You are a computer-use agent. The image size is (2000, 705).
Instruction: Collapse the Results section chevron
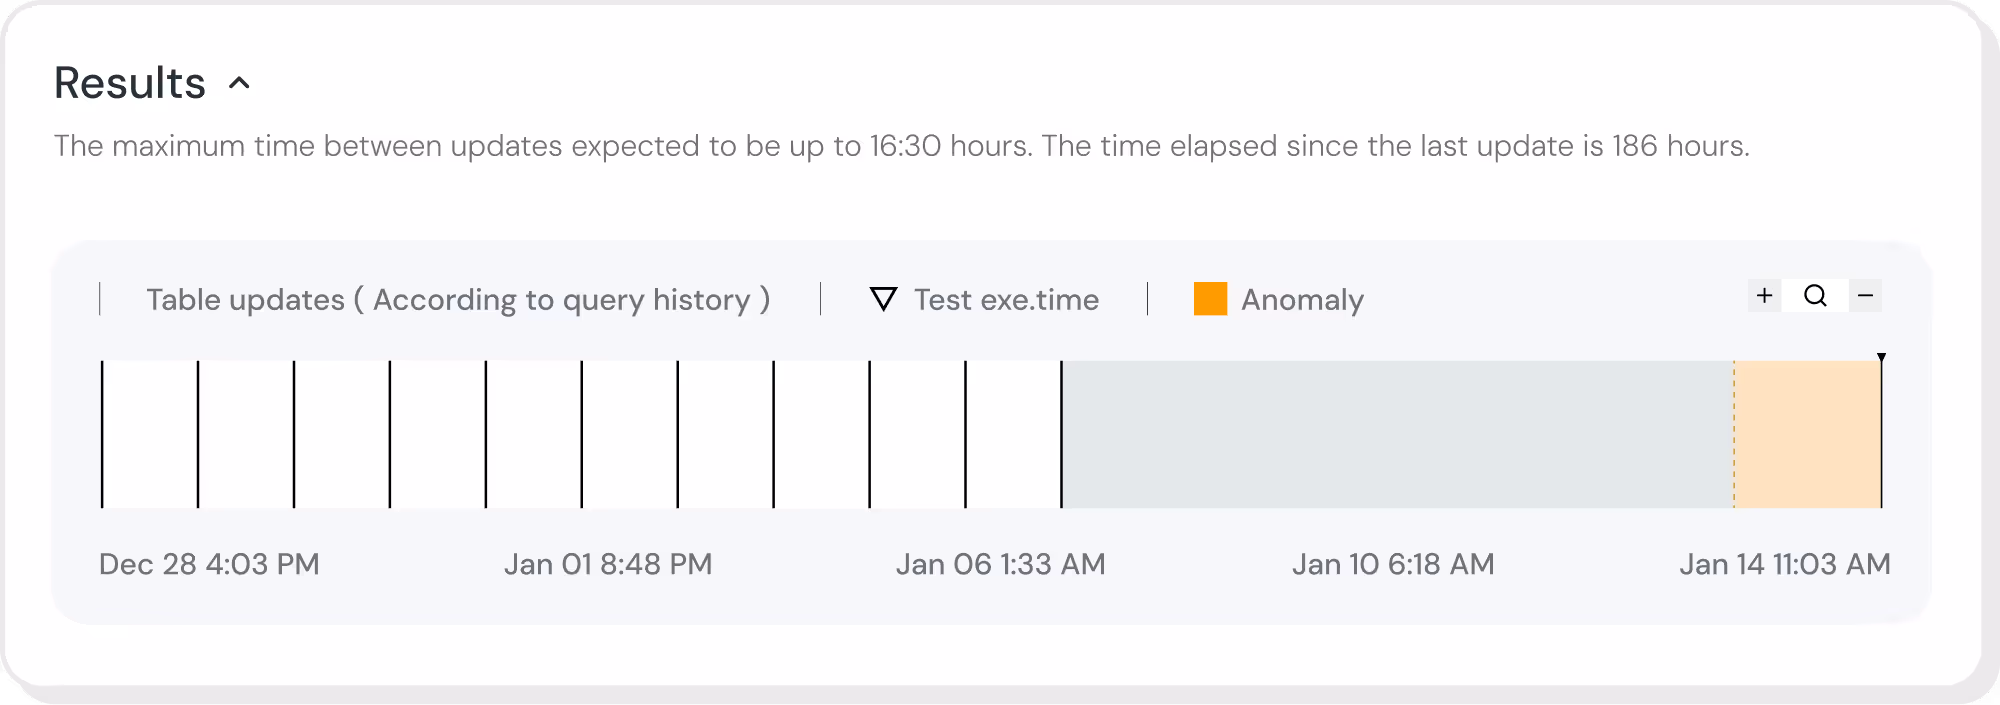(239, 83)
